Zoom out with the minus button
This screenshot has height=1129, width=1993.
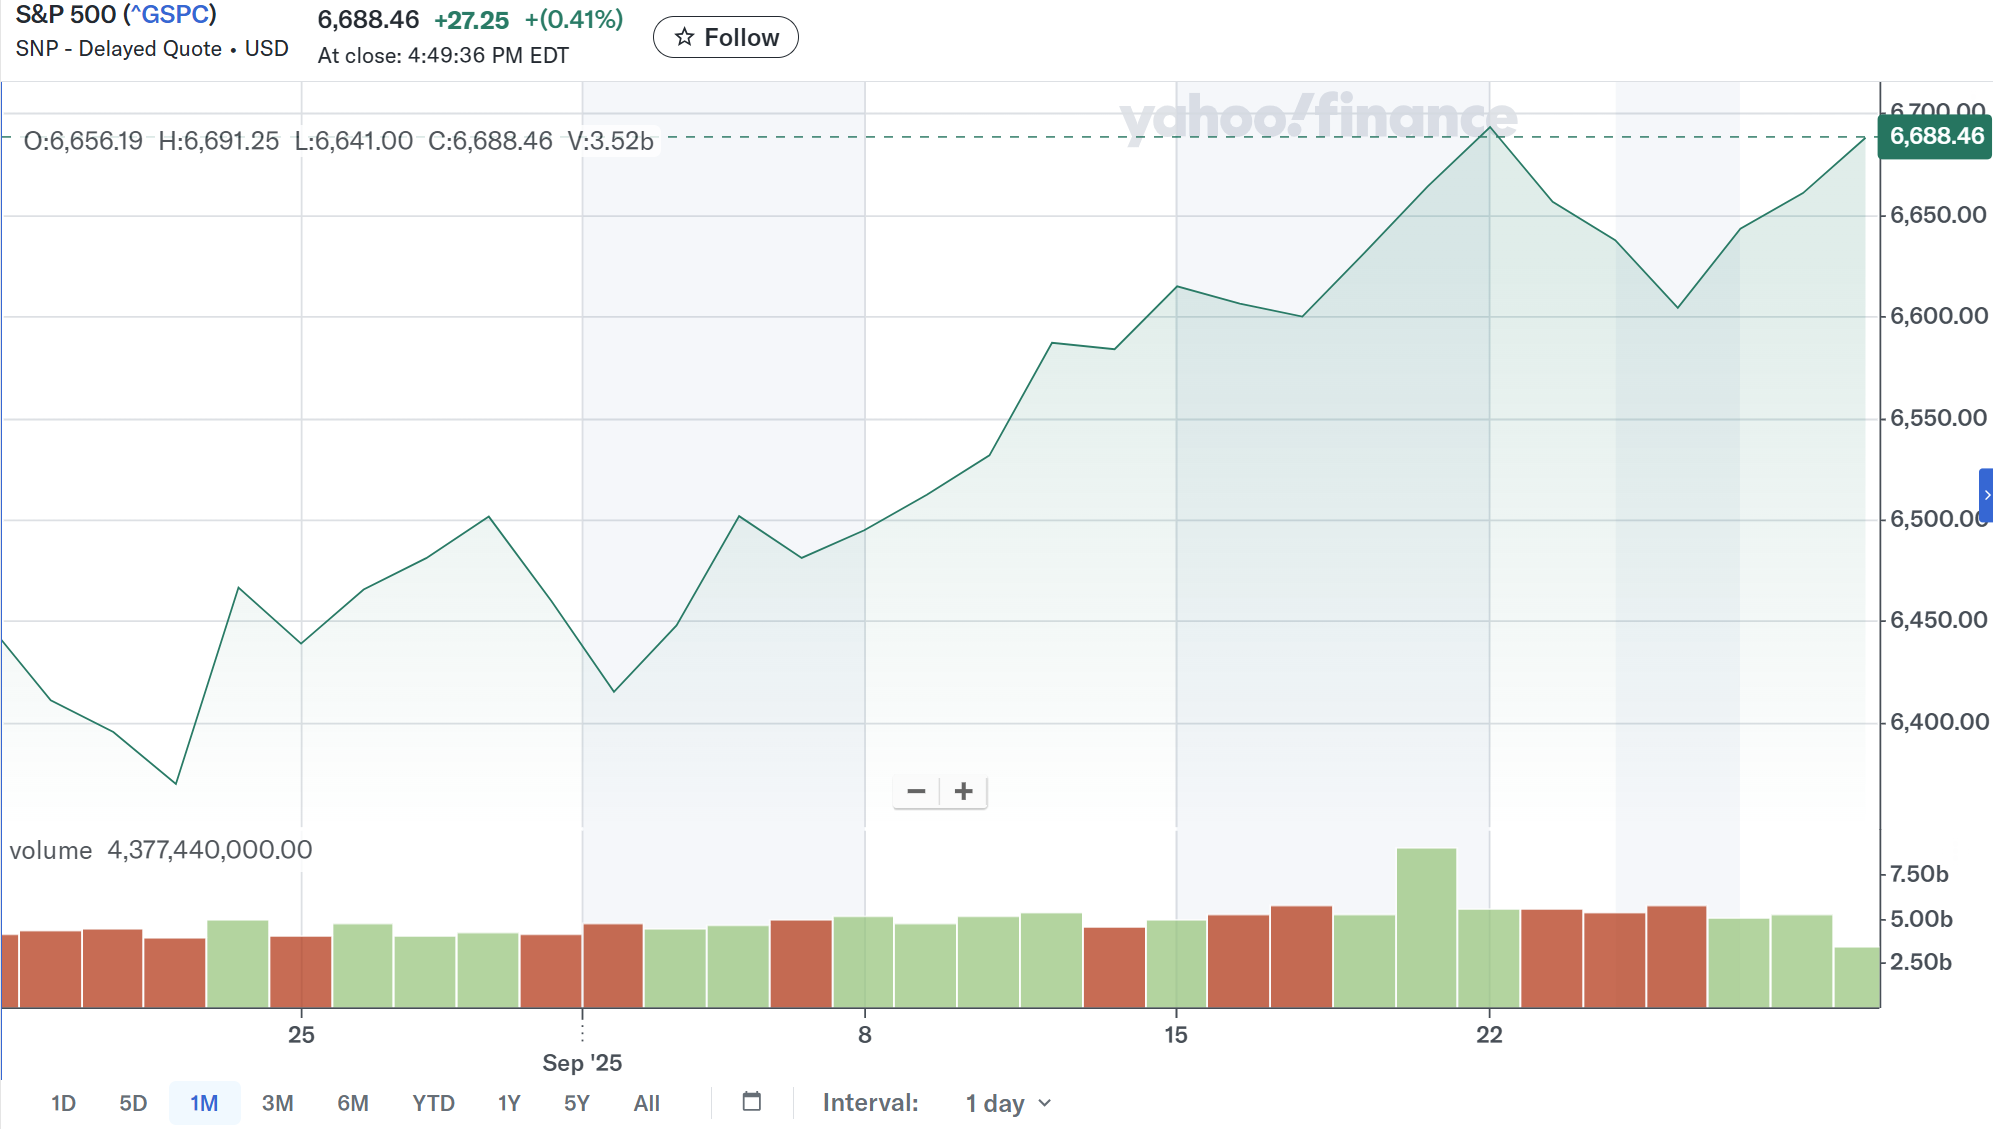coord(916,792)
